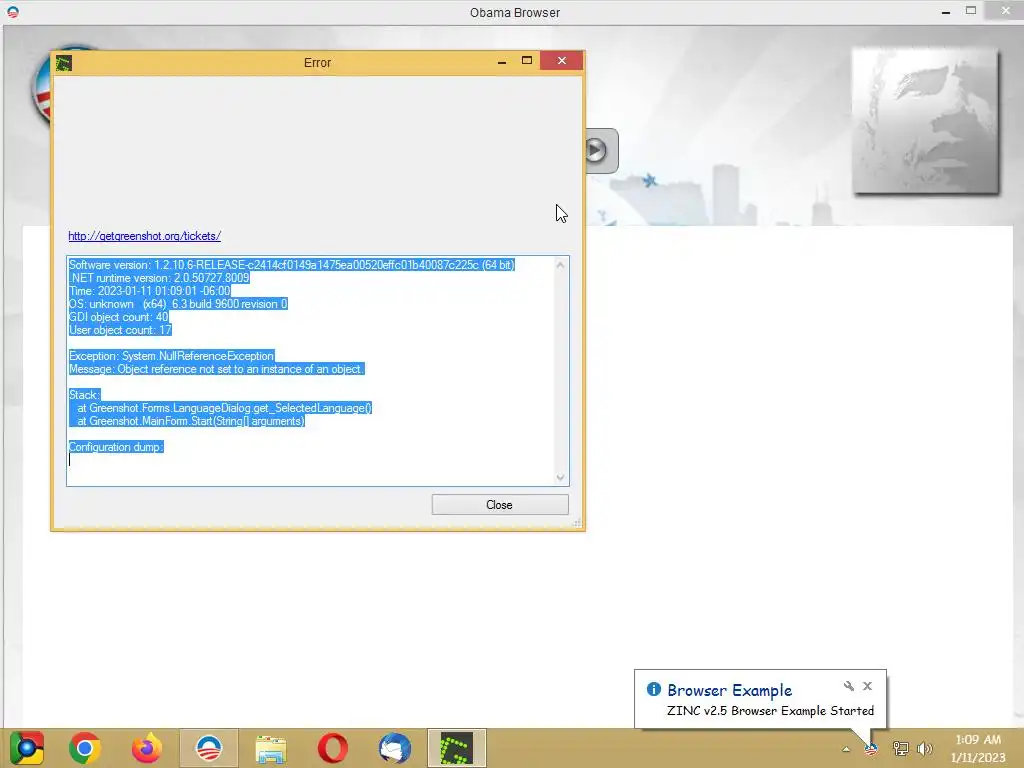The image size is (1024, 768).
Task: Maximize the Error dialog
Action: [x=527, y=61]
